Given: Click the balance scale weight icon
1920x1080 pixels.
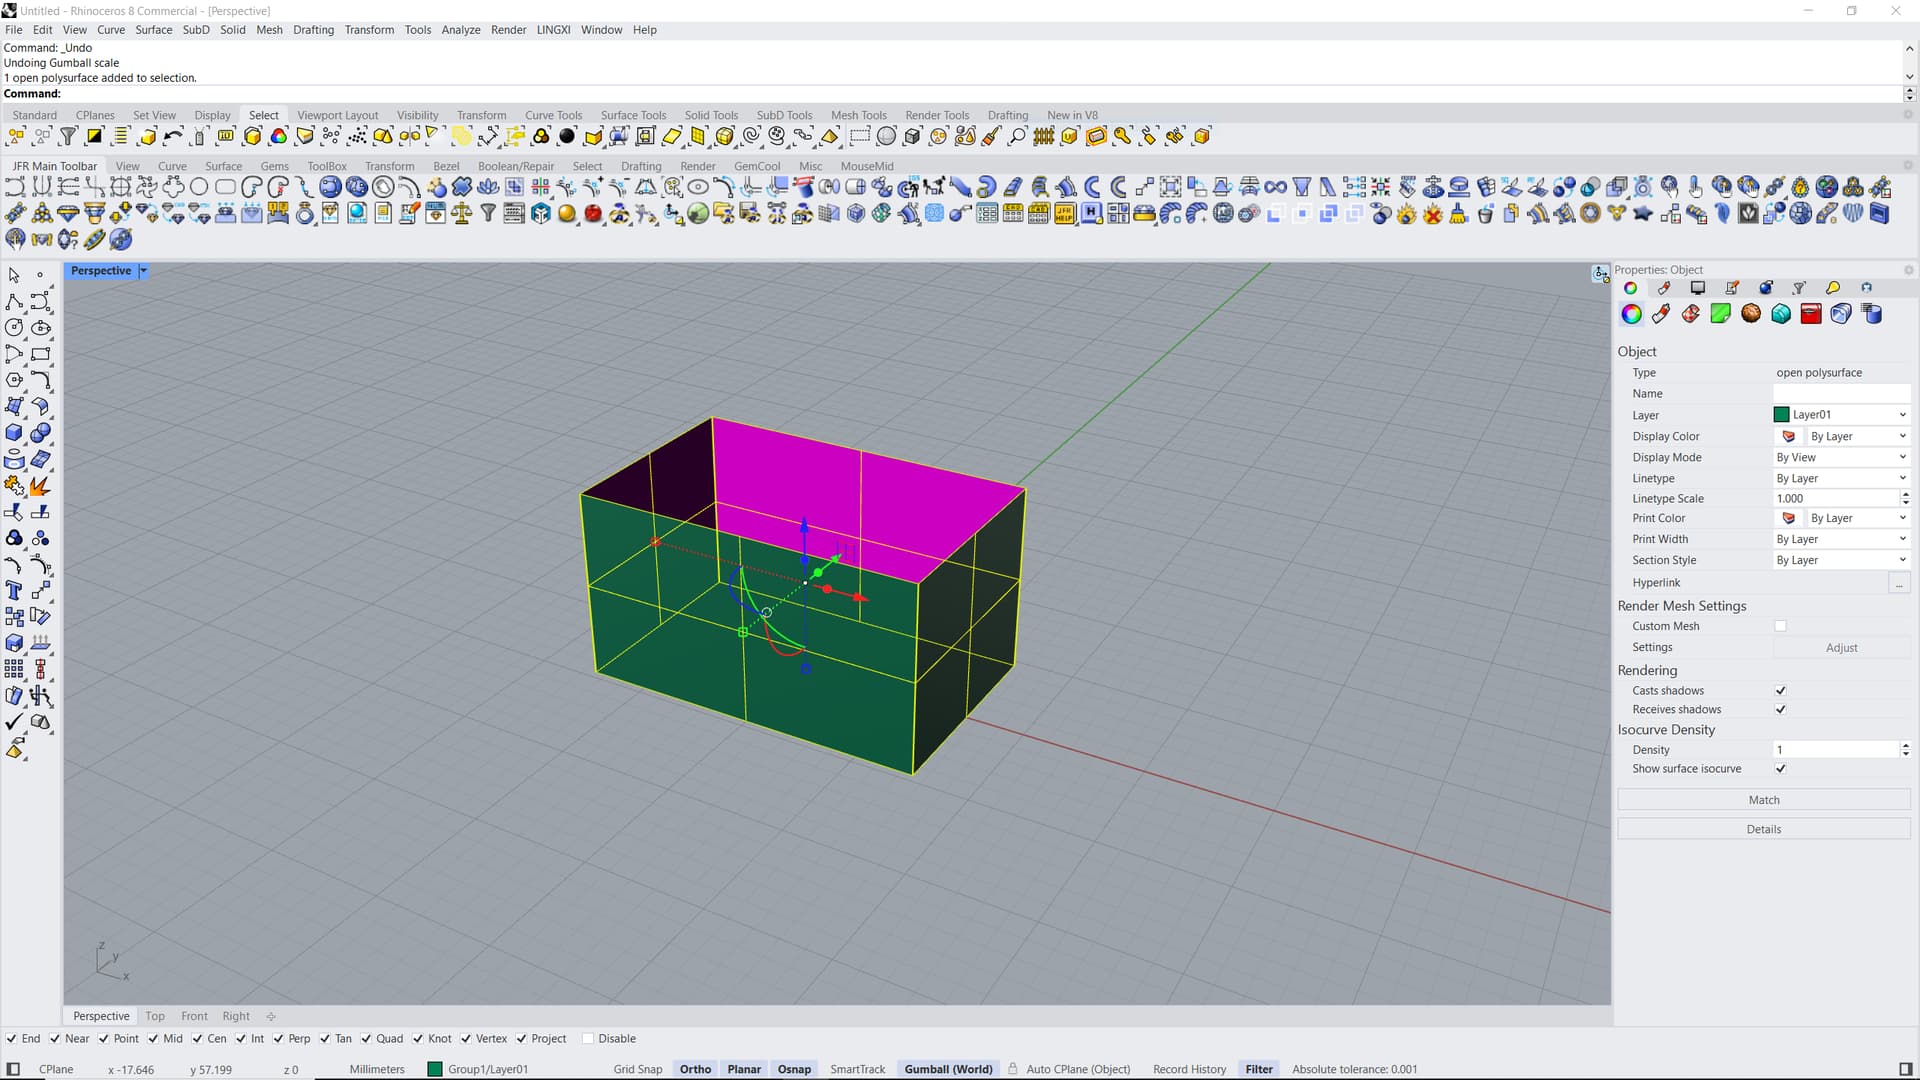Looking at the screenshot, I should (462, 213).
